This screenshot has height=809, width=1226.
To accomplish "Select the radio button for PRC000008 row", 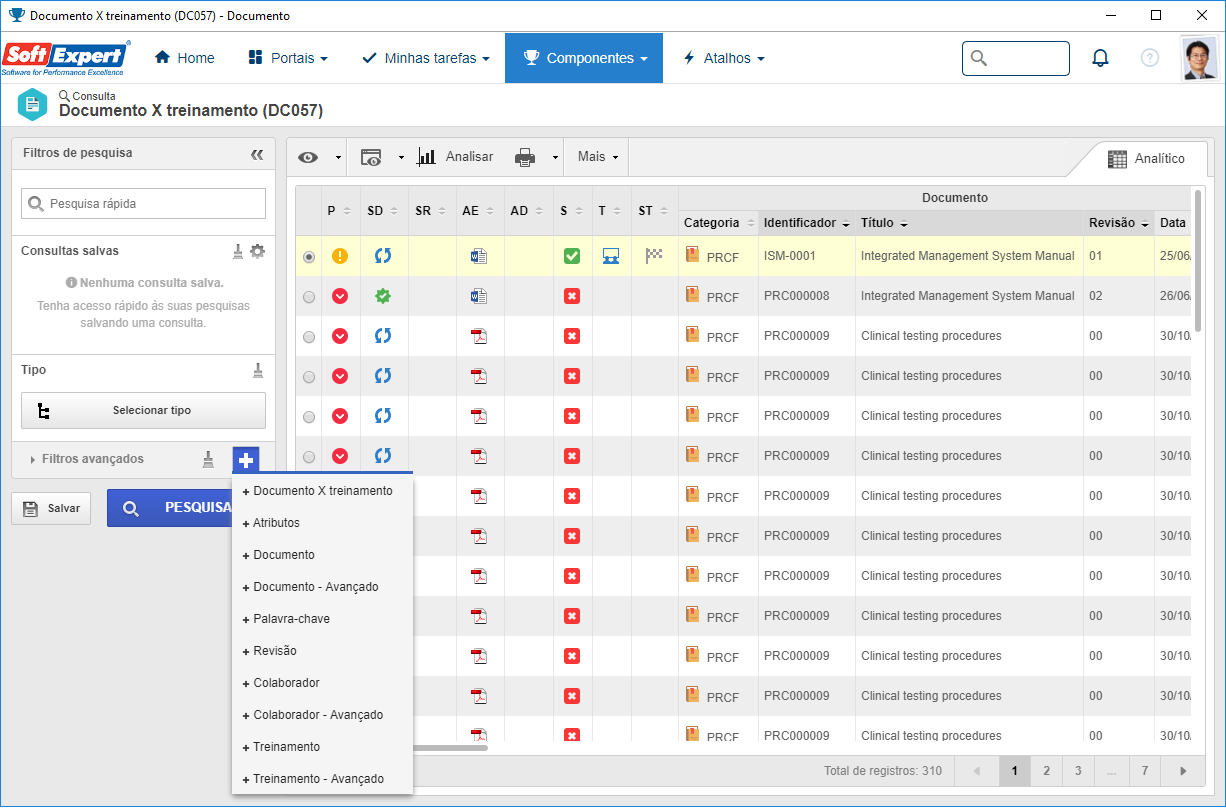I will point(309,297).
